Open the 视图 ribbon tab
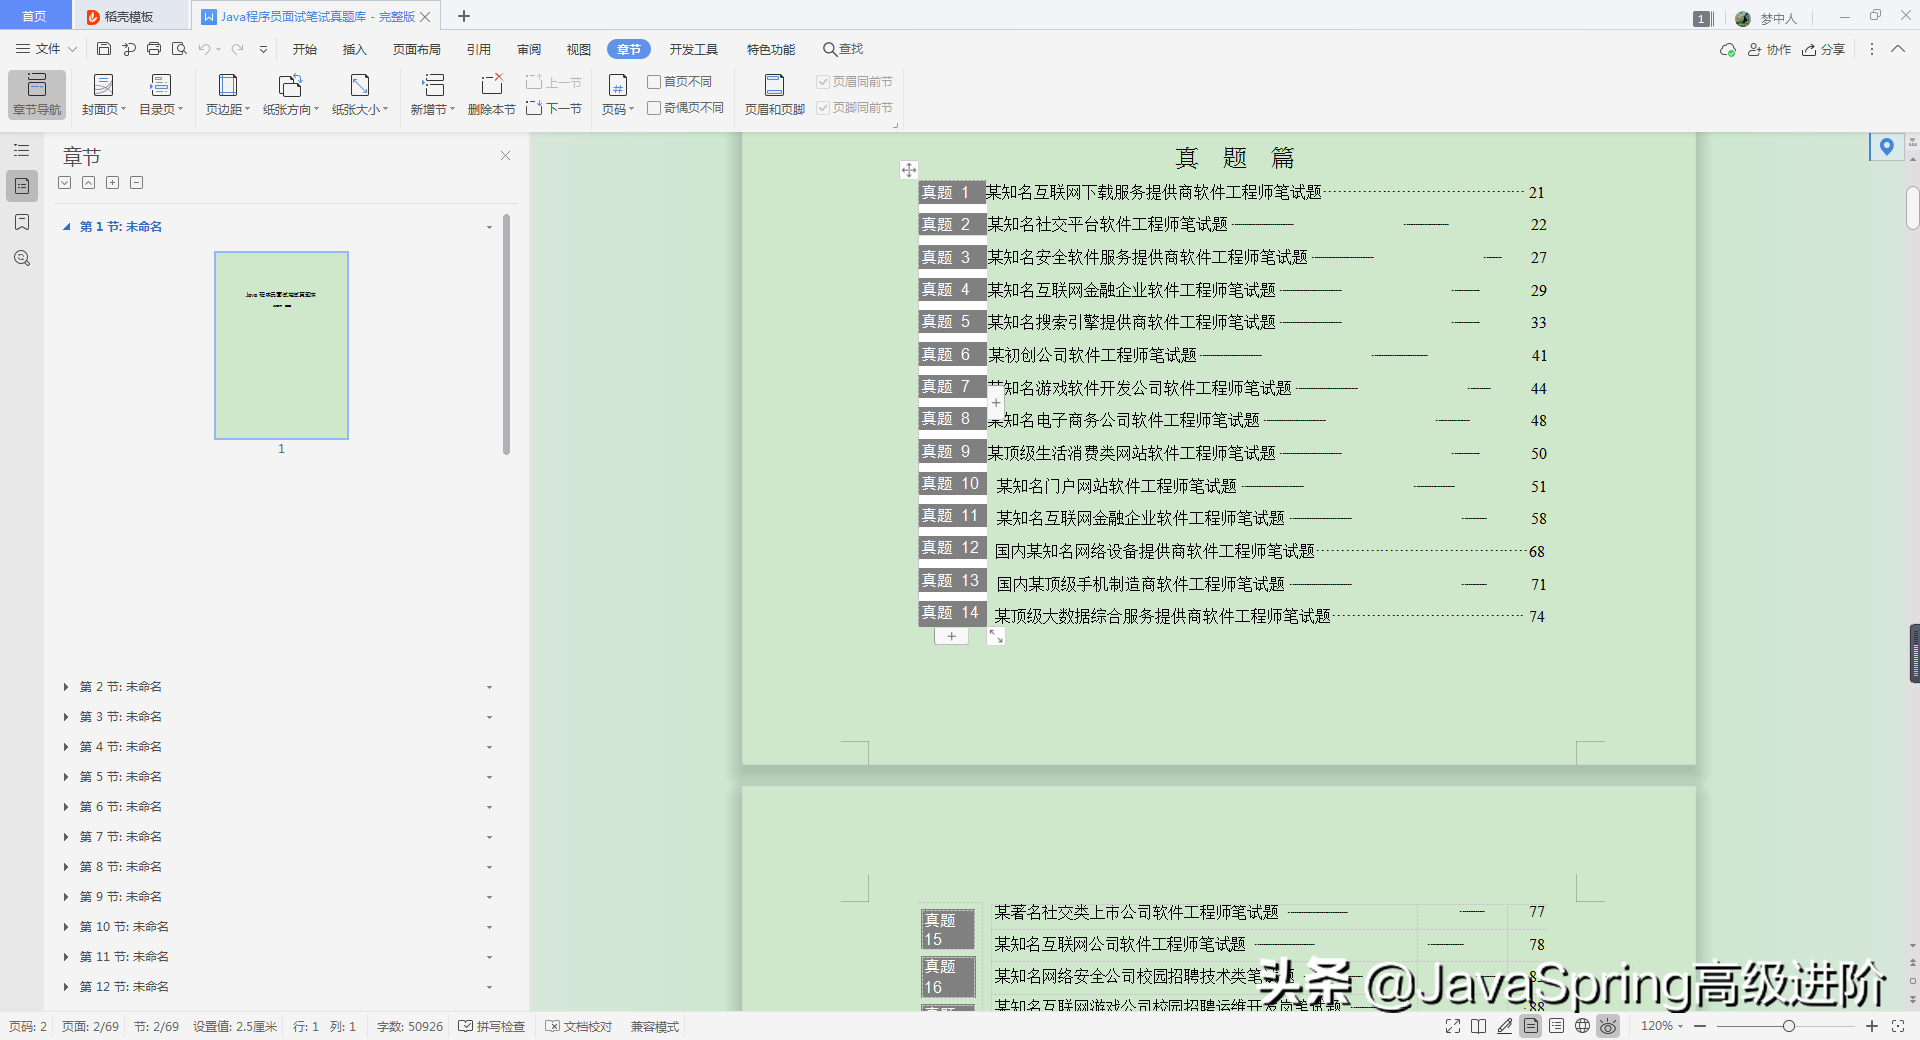The width and height of the screenshot is (1920, 1040). (x=579, y=49)
